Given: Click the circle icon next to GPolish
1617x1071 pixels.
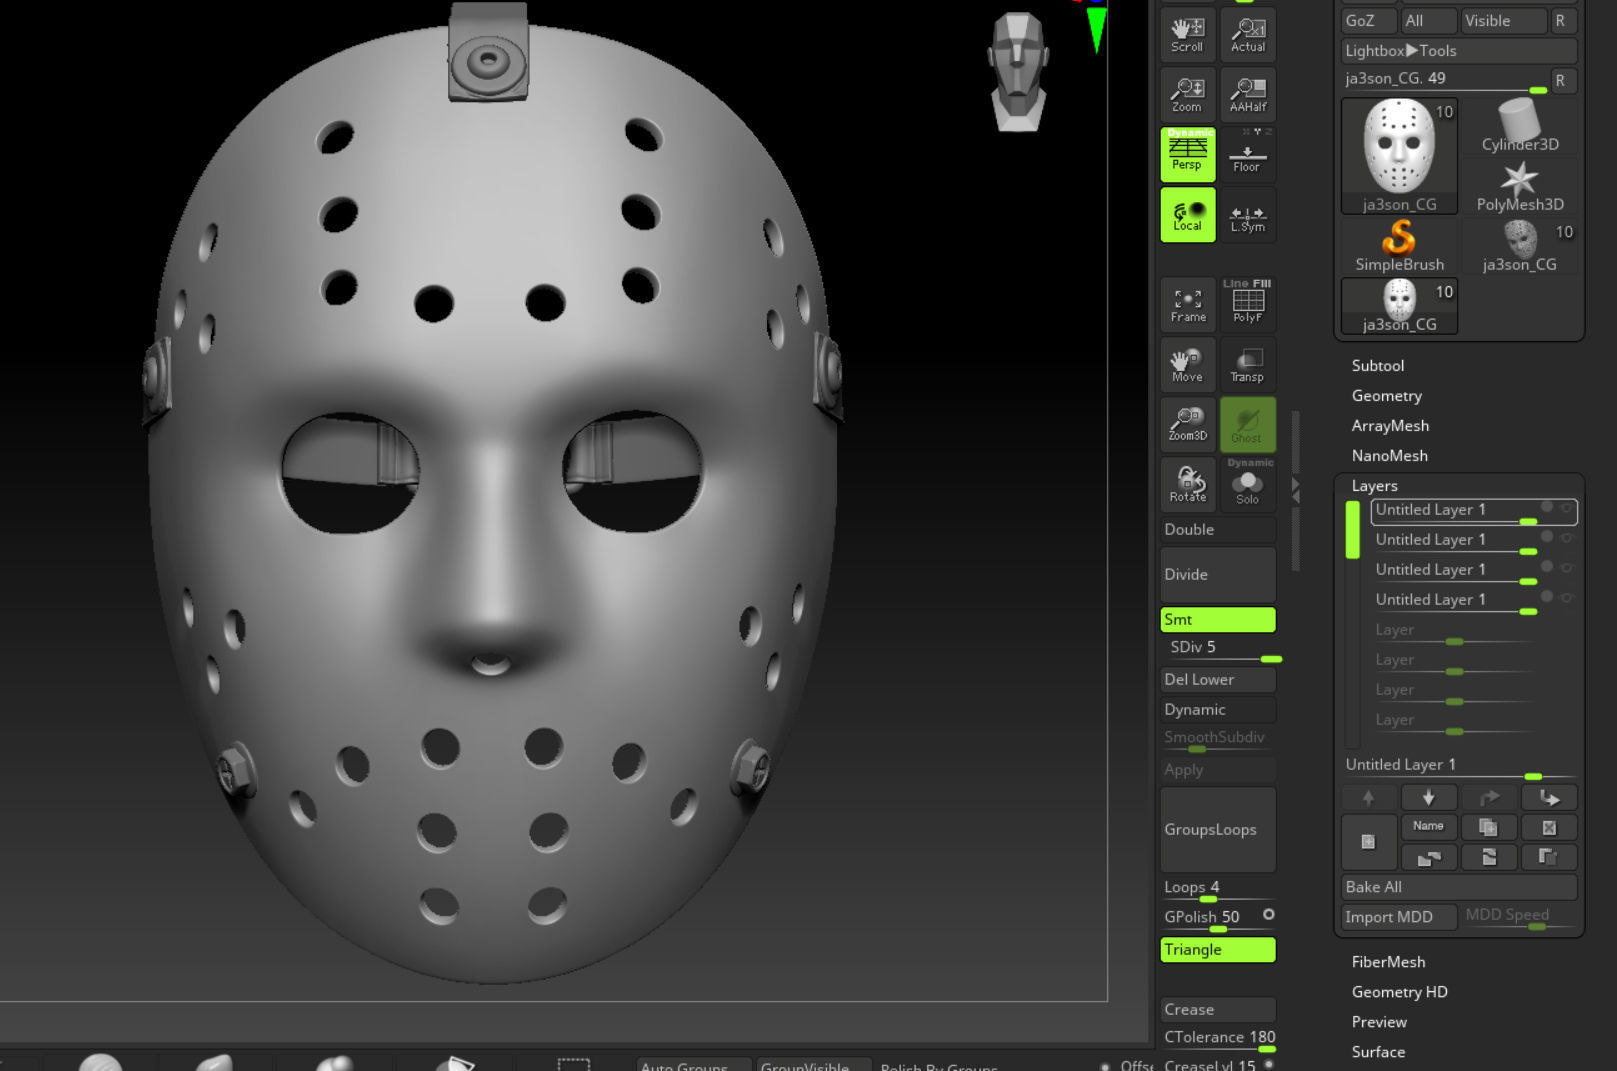Looking at the screenshot, I should 1268,914.
